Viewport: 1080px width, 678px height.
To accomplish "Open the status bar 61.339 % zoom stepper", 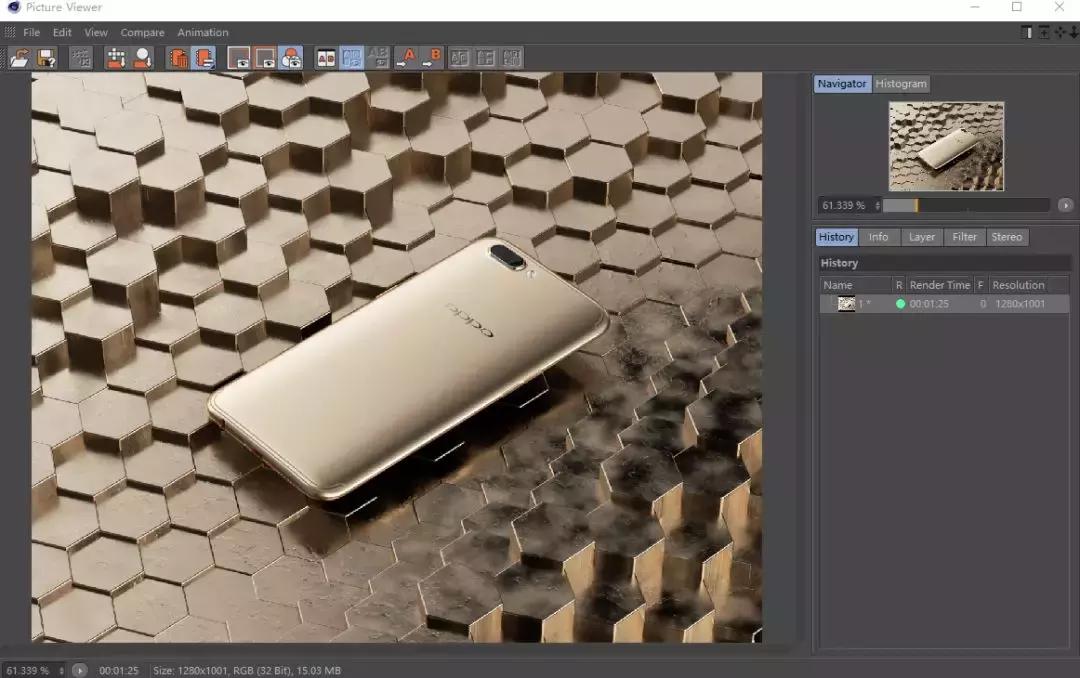I will coord(61,670).
